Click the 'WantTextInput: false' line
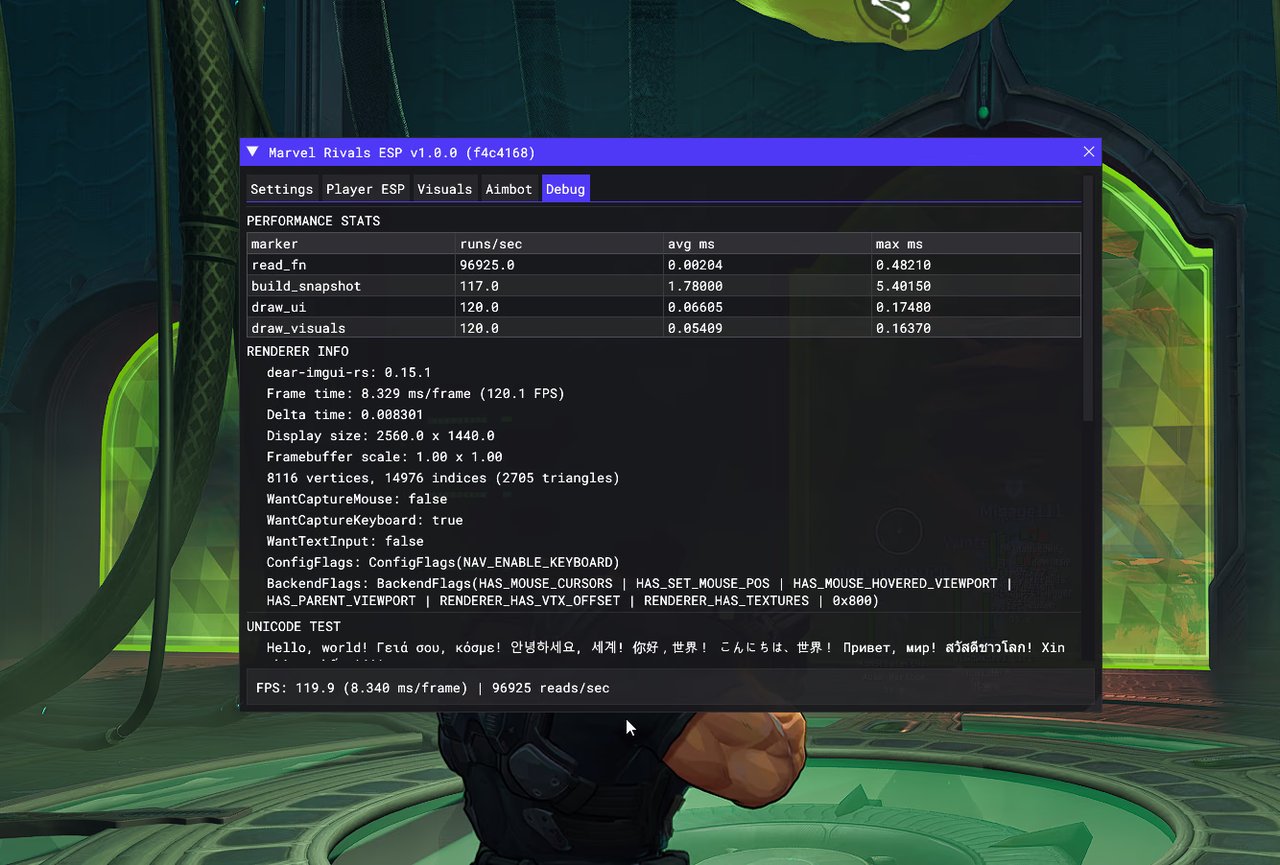This screenshot has height=865, width=1280. [x=345, y=541]
